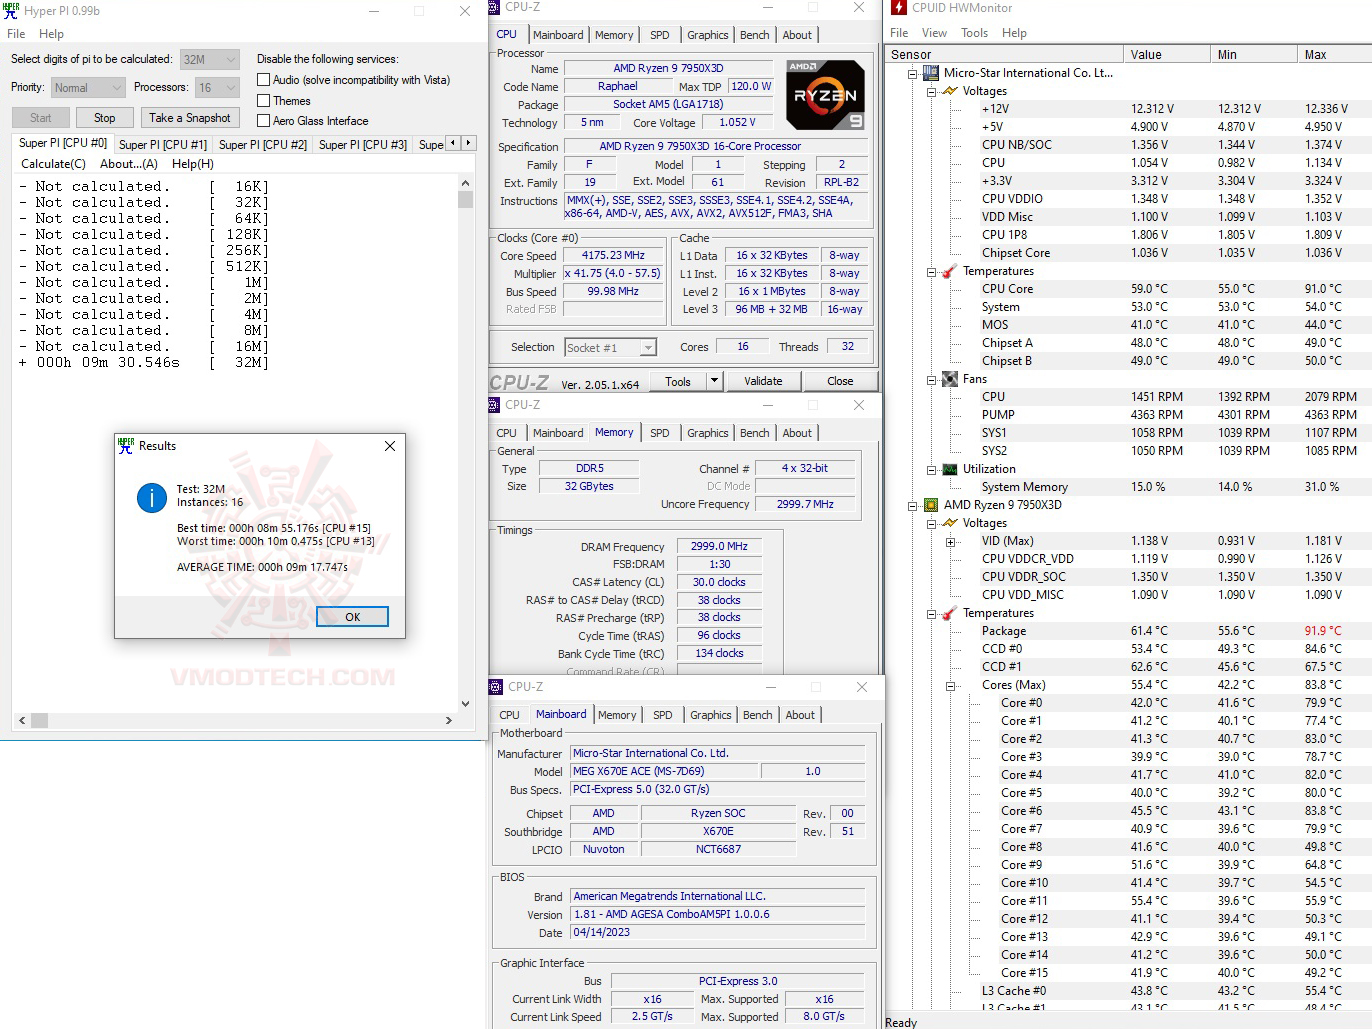The width and height of the screenshot is (1372, 1029).
Task: Open the Processors 16 dropdown
Action: (x=217, y=88)
